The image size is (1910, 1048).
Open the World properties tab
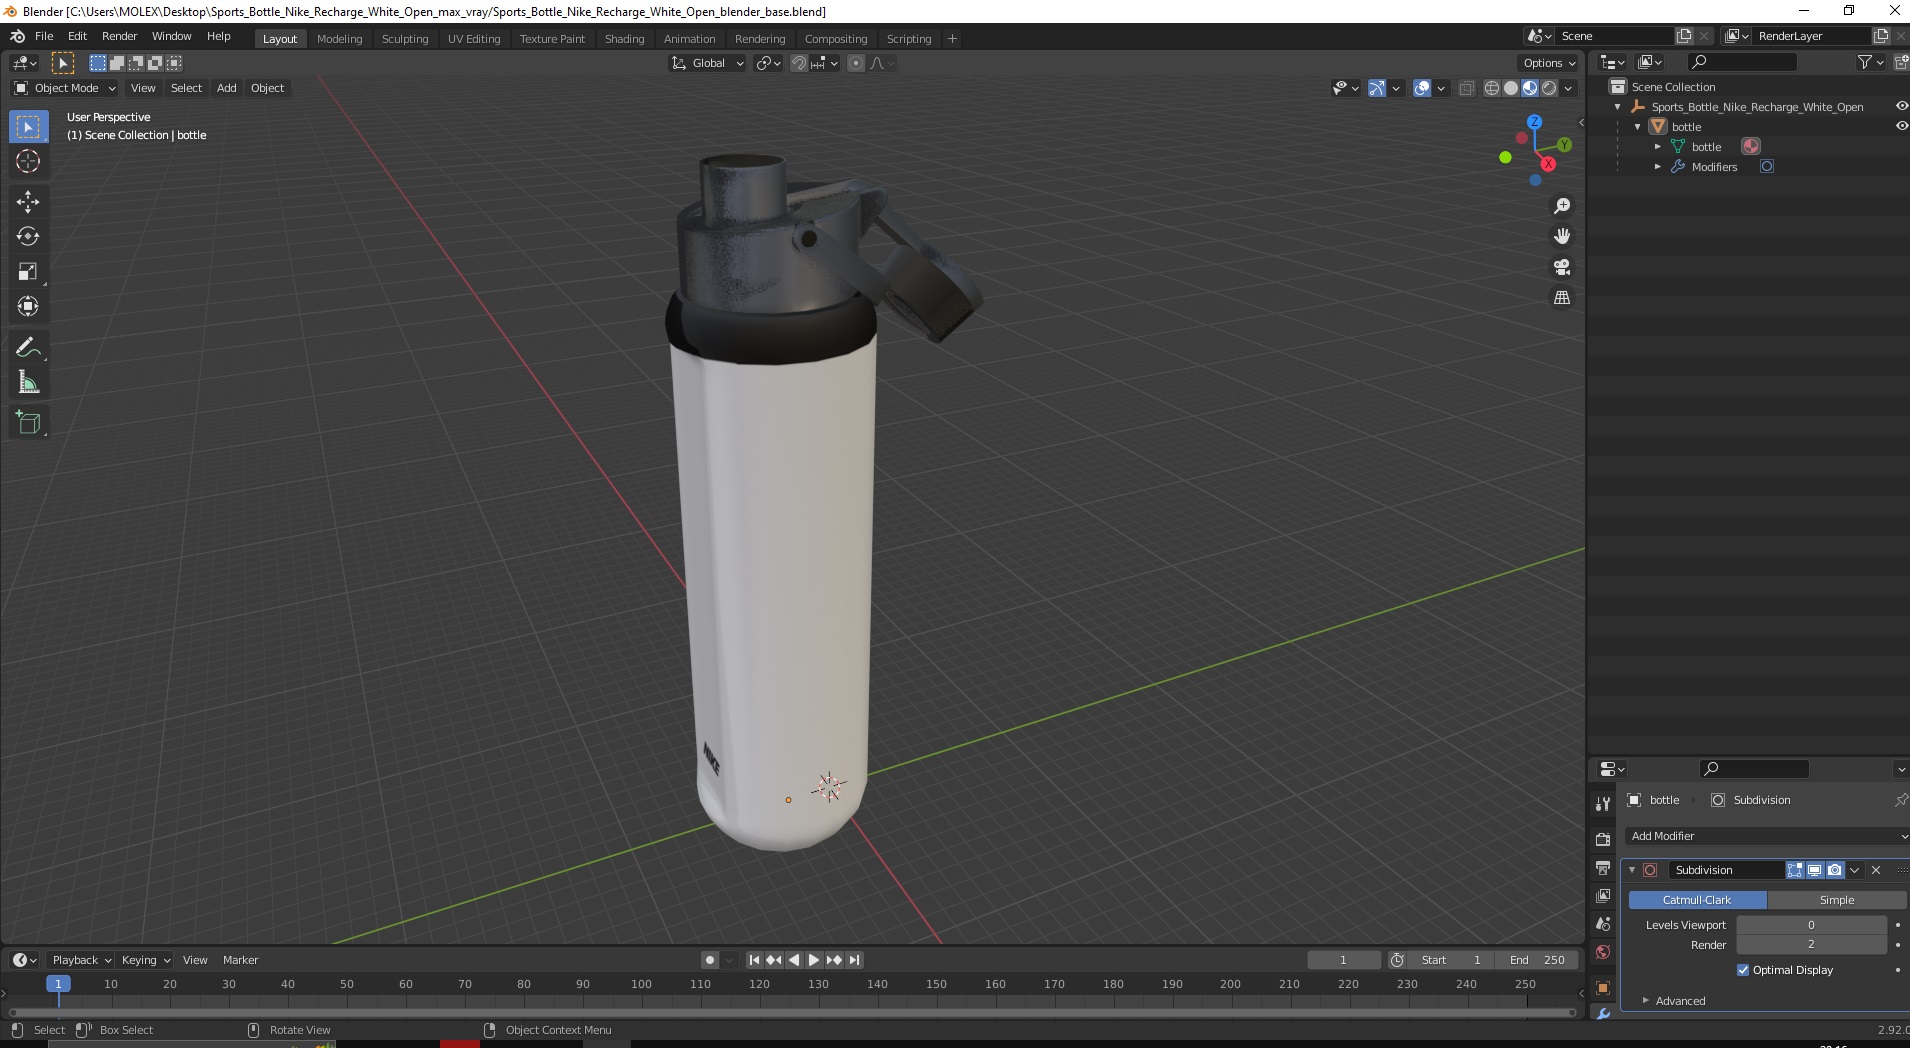[1603, 952]
